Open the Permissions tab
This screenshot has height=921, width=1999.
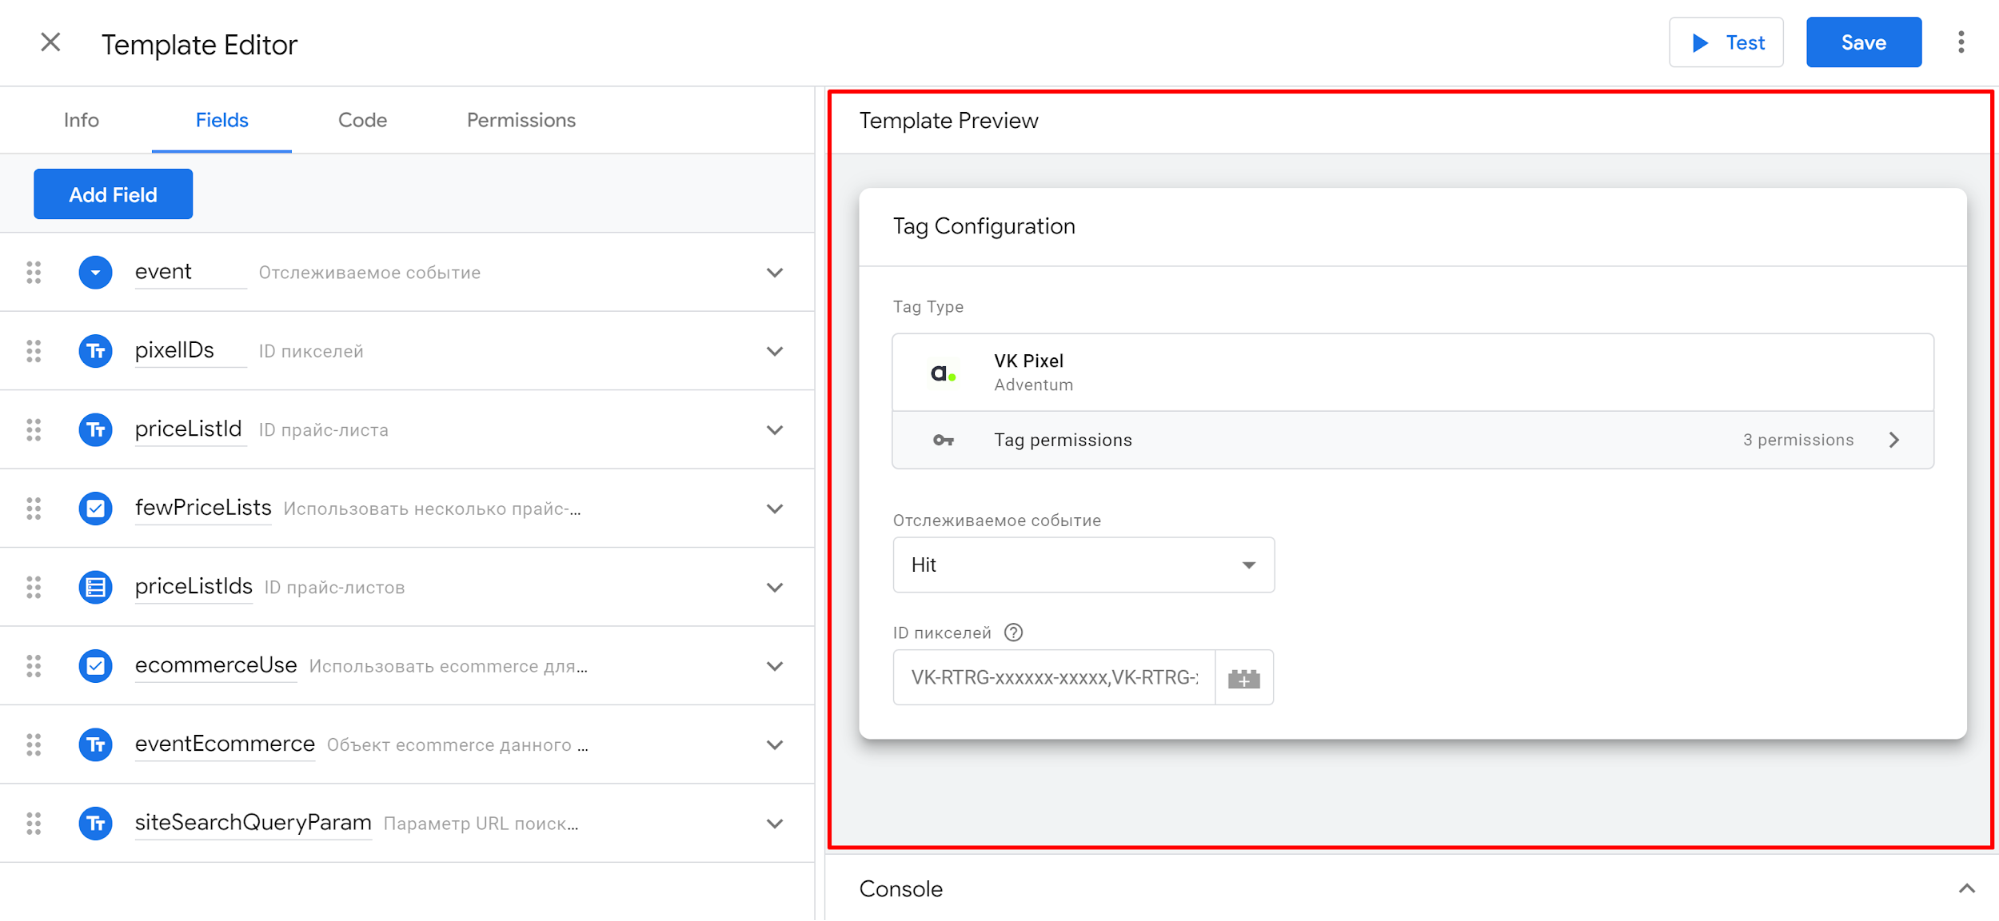click(521, 120)
